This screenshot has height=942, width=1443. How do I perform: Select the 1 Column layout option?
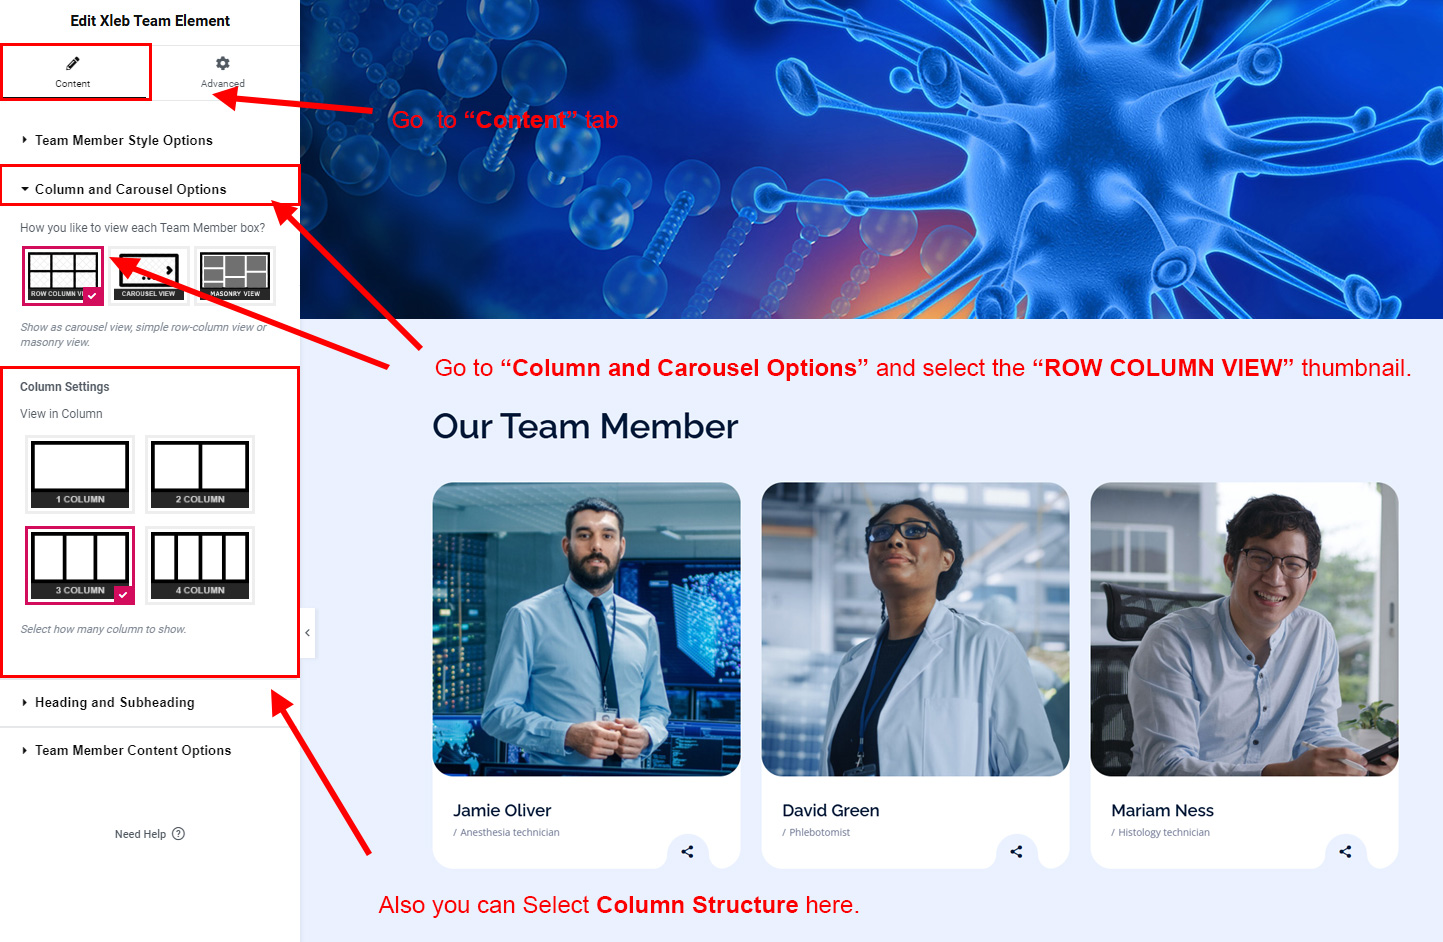click(80, 474)
